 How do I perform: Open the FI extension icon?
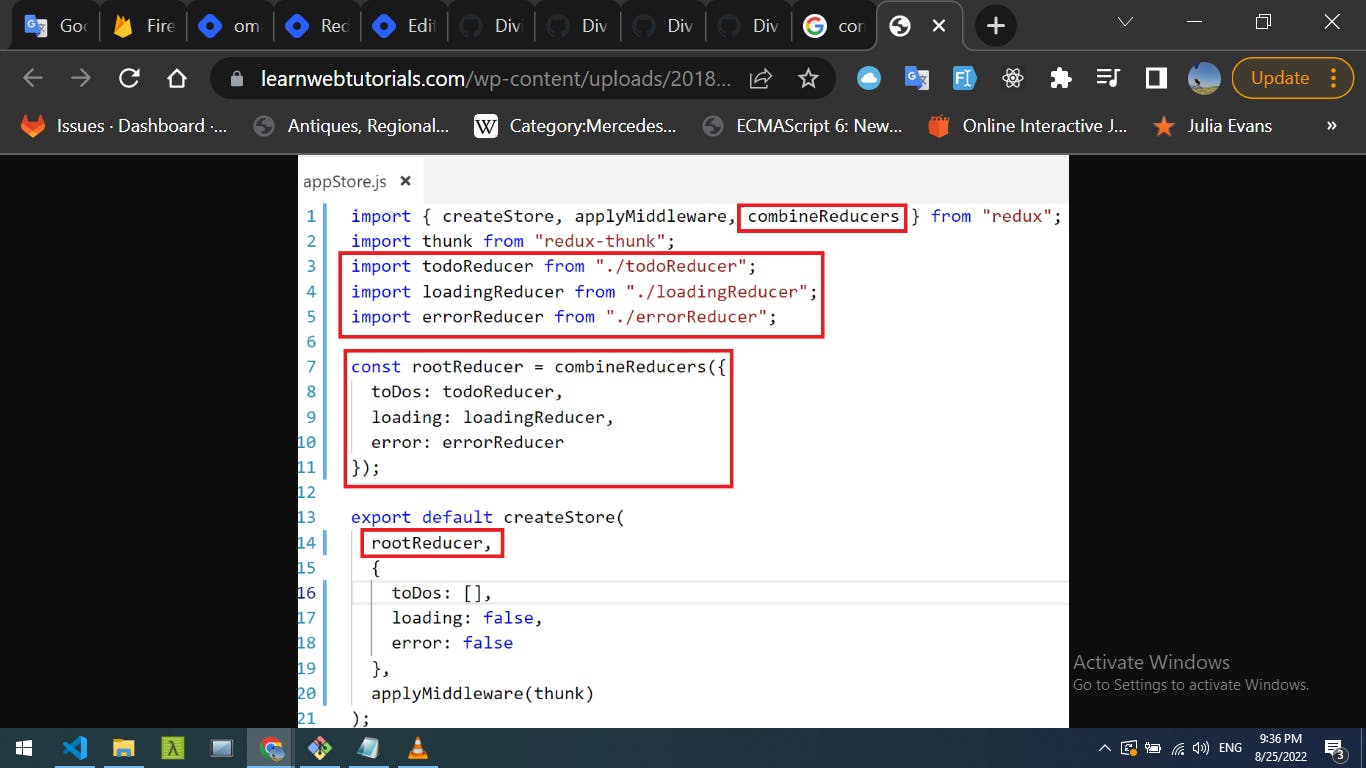(x=964, y=78)
